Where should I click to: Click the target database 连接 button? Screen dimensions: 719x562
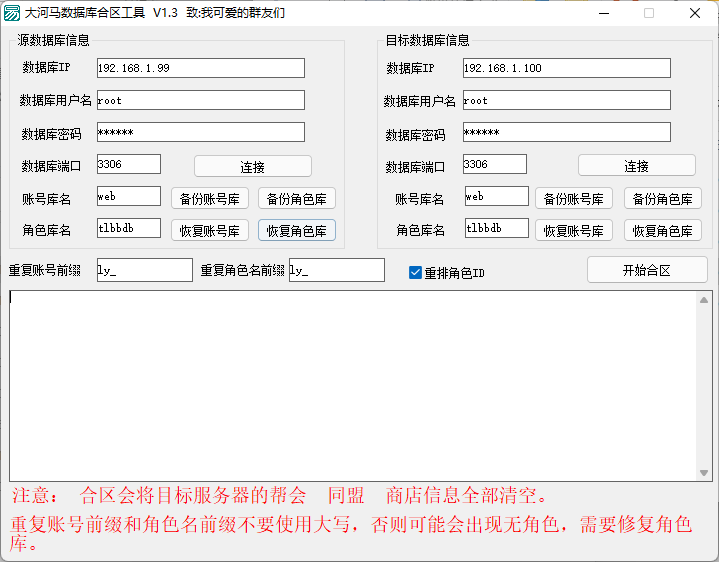click(x=636, y=166)
